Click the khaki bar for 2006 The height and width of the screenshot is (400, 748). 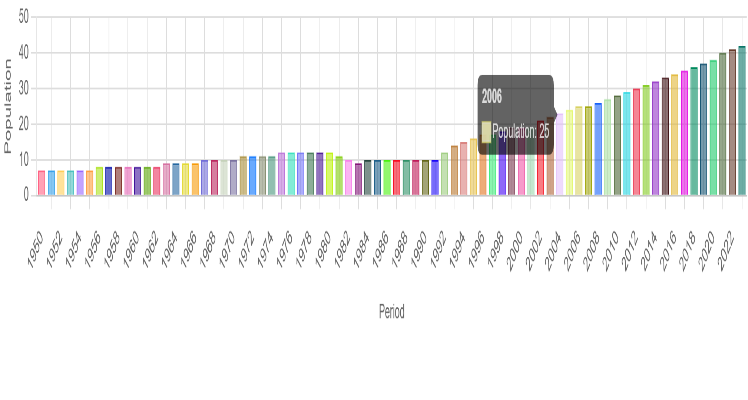pyautogui.click(x=579, y=151)
